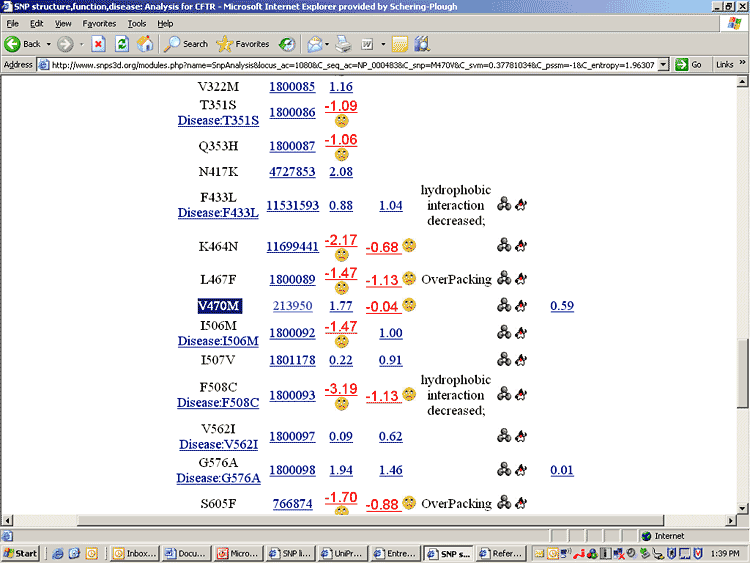This screenshot has width=750, height=563.
Task: Click the Go button beside address bar
Action: (689, 65)
